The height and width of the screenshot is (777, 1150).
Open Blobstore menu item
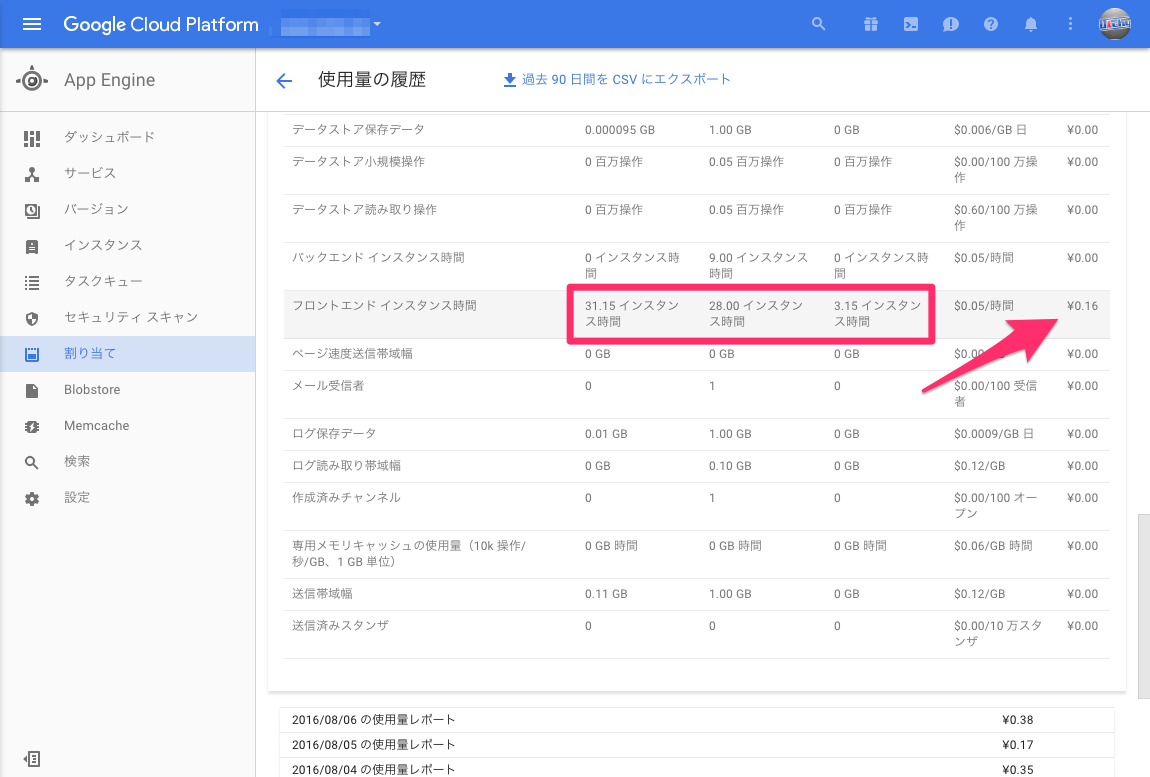coord(128,390)
